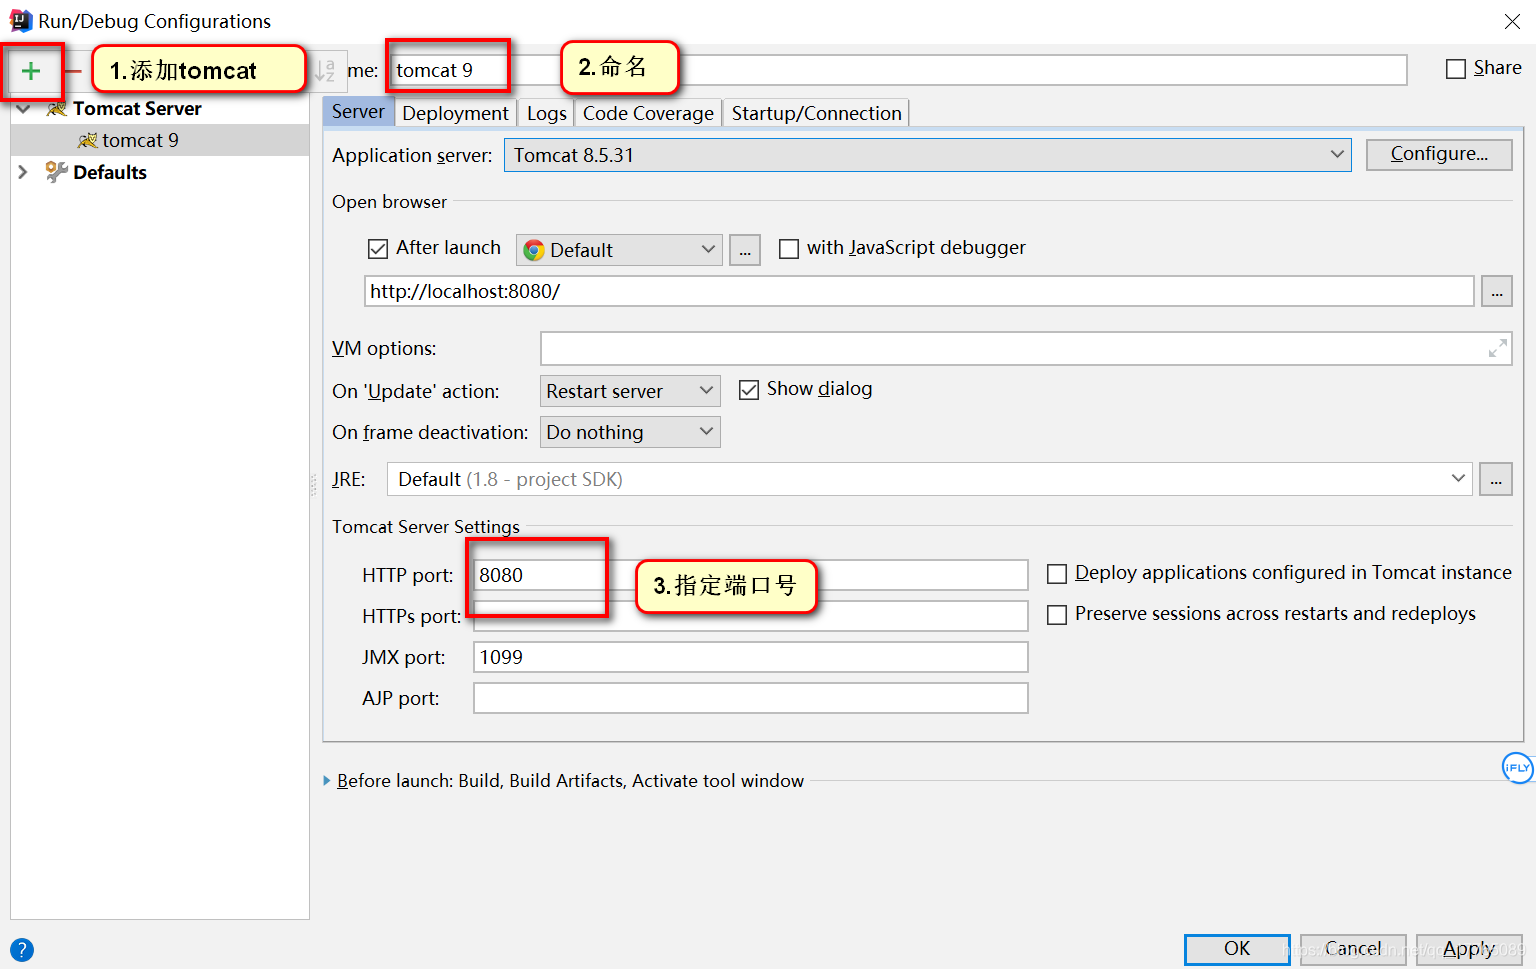
Task: Open the On Update action Restart server dropdown
Action: tap(630, 391)
